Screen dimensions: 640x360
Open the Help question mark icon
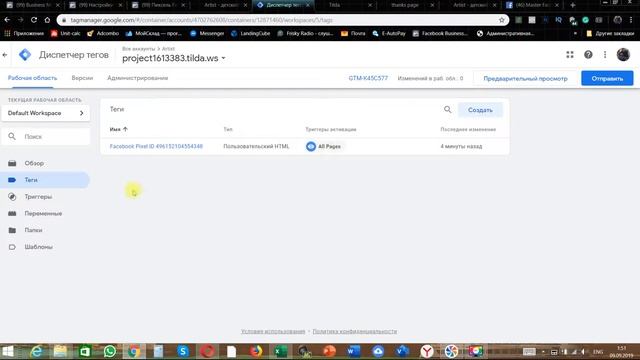(x=588, y=54)
